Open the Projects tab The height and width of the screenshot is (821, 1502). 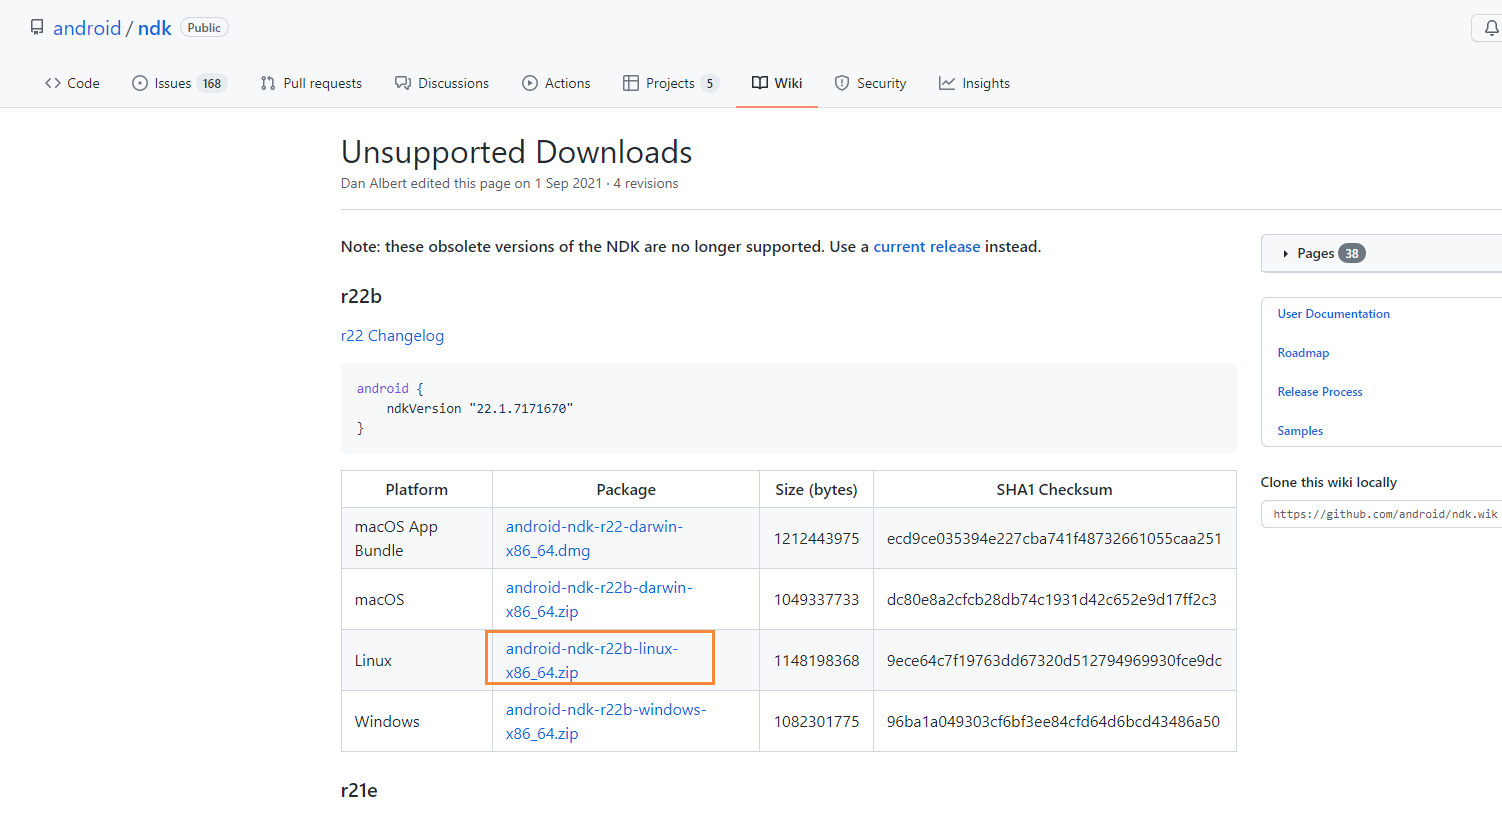670,83
